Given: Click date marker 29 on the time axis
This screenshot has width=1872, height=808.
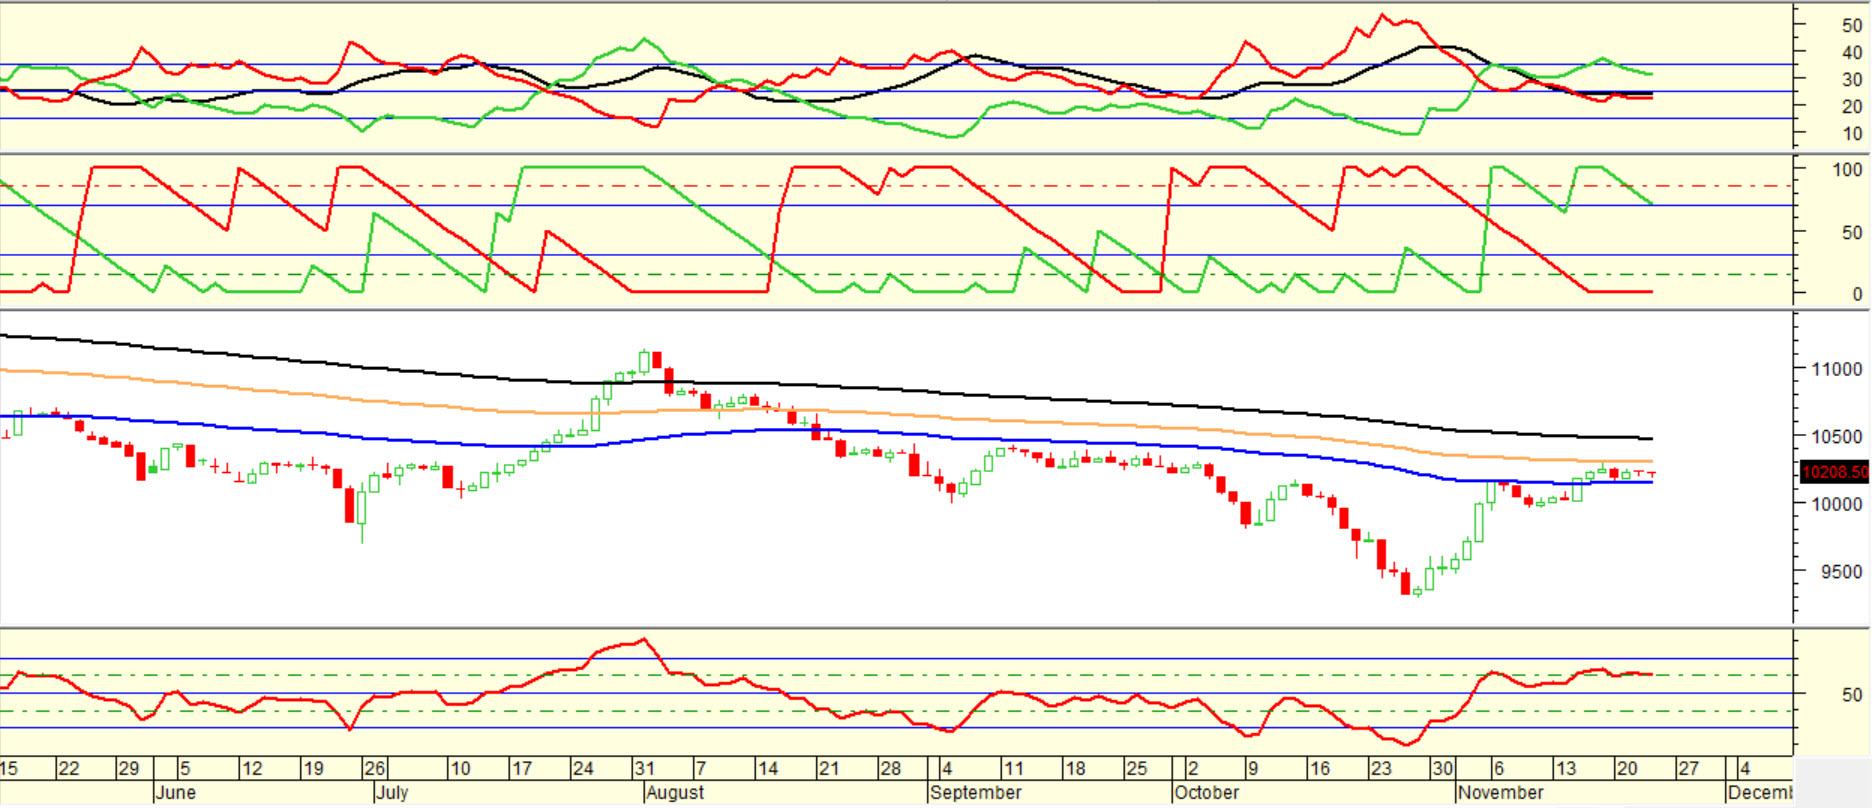Looking at the screenshot, I should [129, 769].
